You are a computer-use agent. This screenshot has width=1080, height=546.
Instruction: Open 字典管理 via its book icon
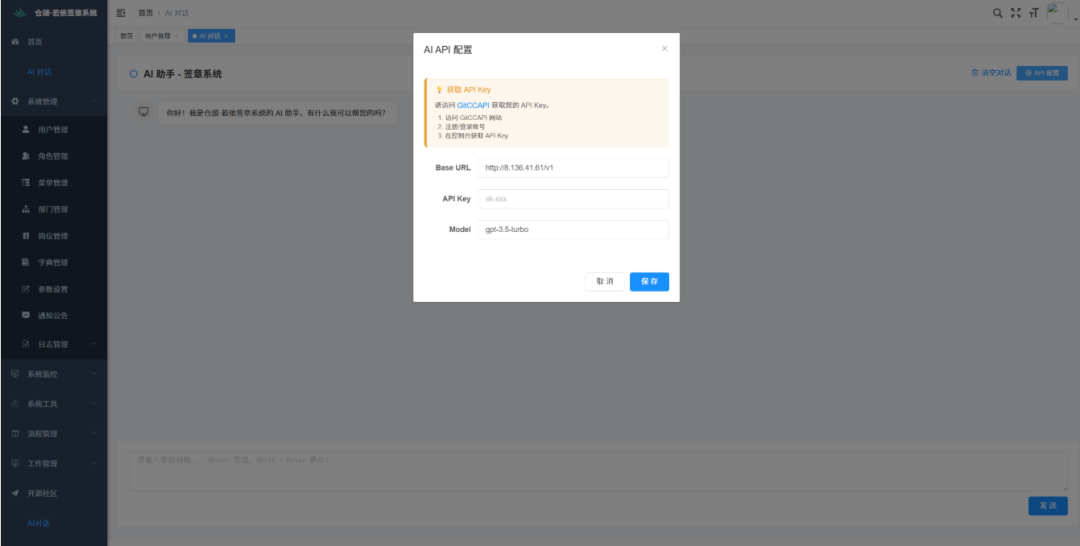click(x=26, y=262)
